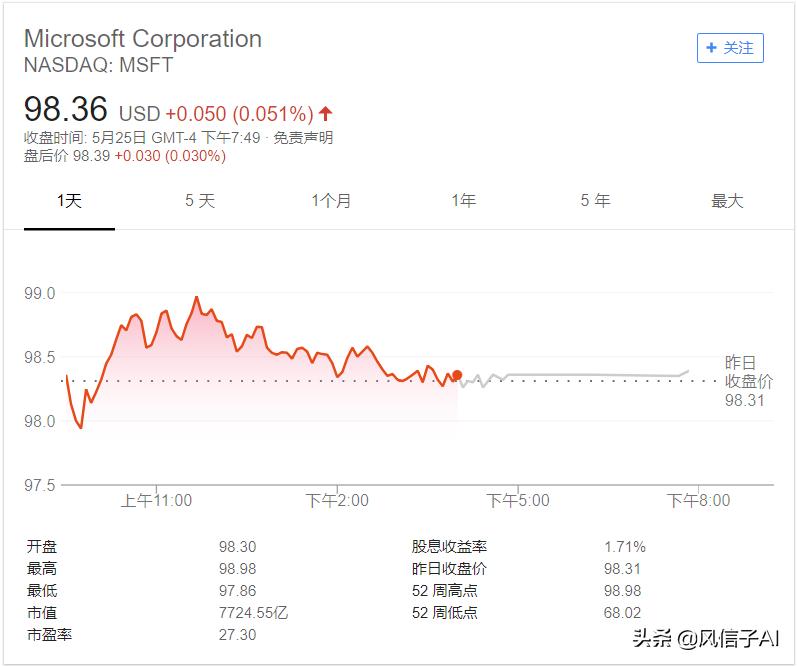Switch to the 5 天 chart tab

point(200,201)
